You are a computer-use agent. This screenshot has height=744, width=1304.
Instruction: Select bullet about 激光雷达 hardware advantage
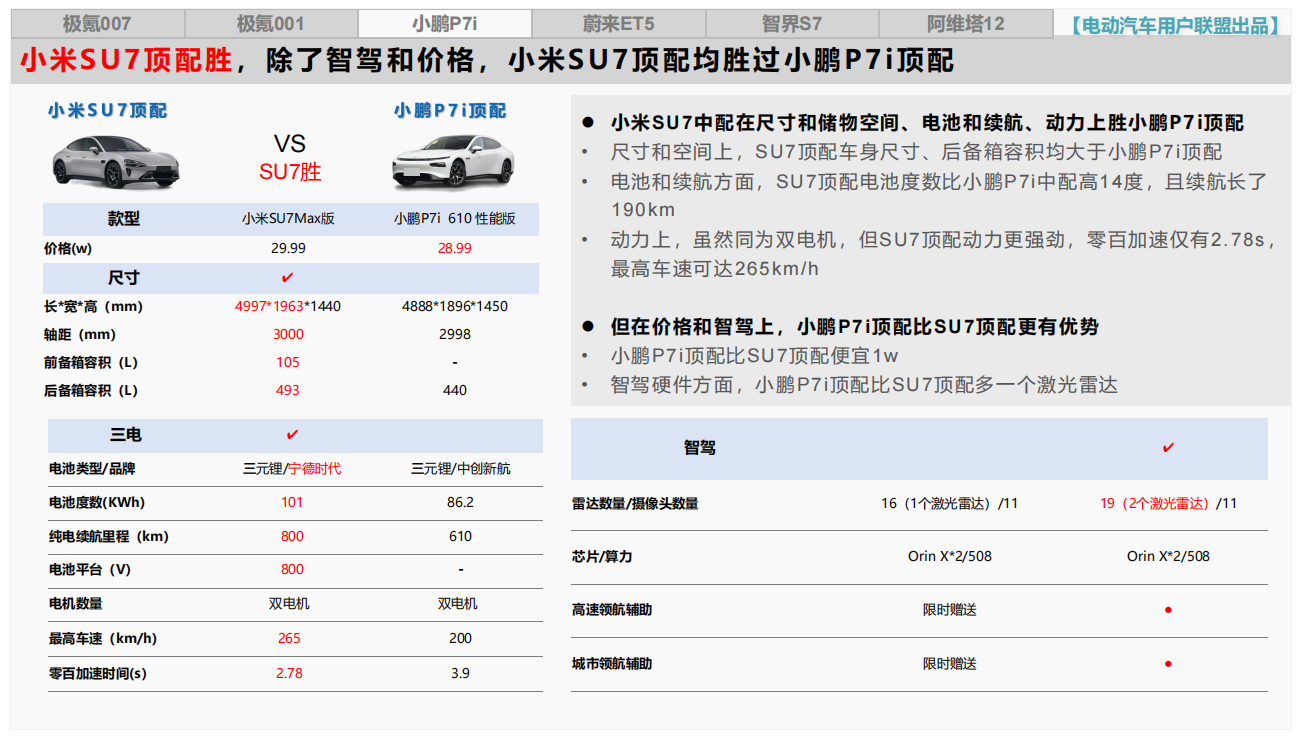point(864,385)
